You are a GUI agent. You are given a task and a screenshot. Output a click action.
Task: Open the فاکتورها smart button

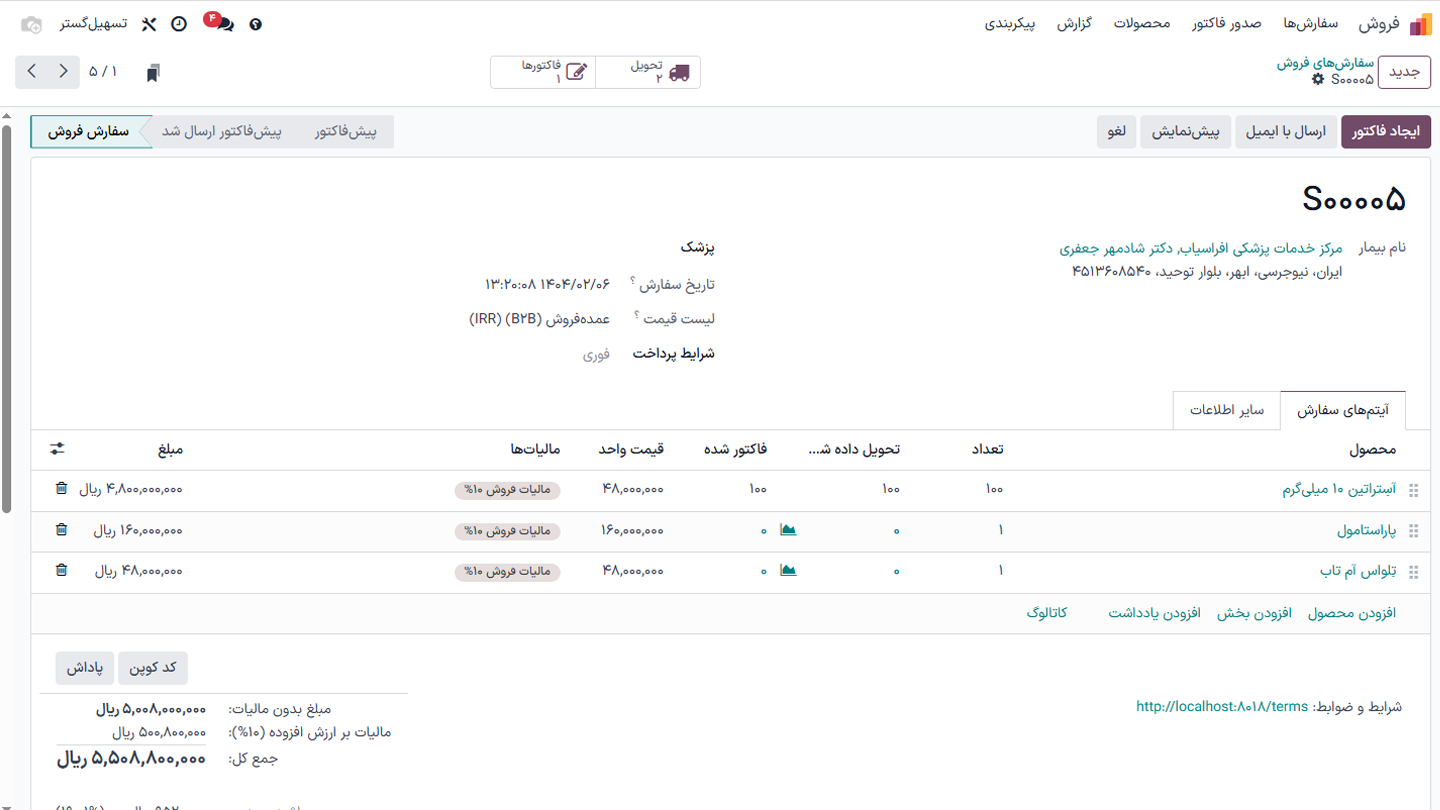coord(545,71)
